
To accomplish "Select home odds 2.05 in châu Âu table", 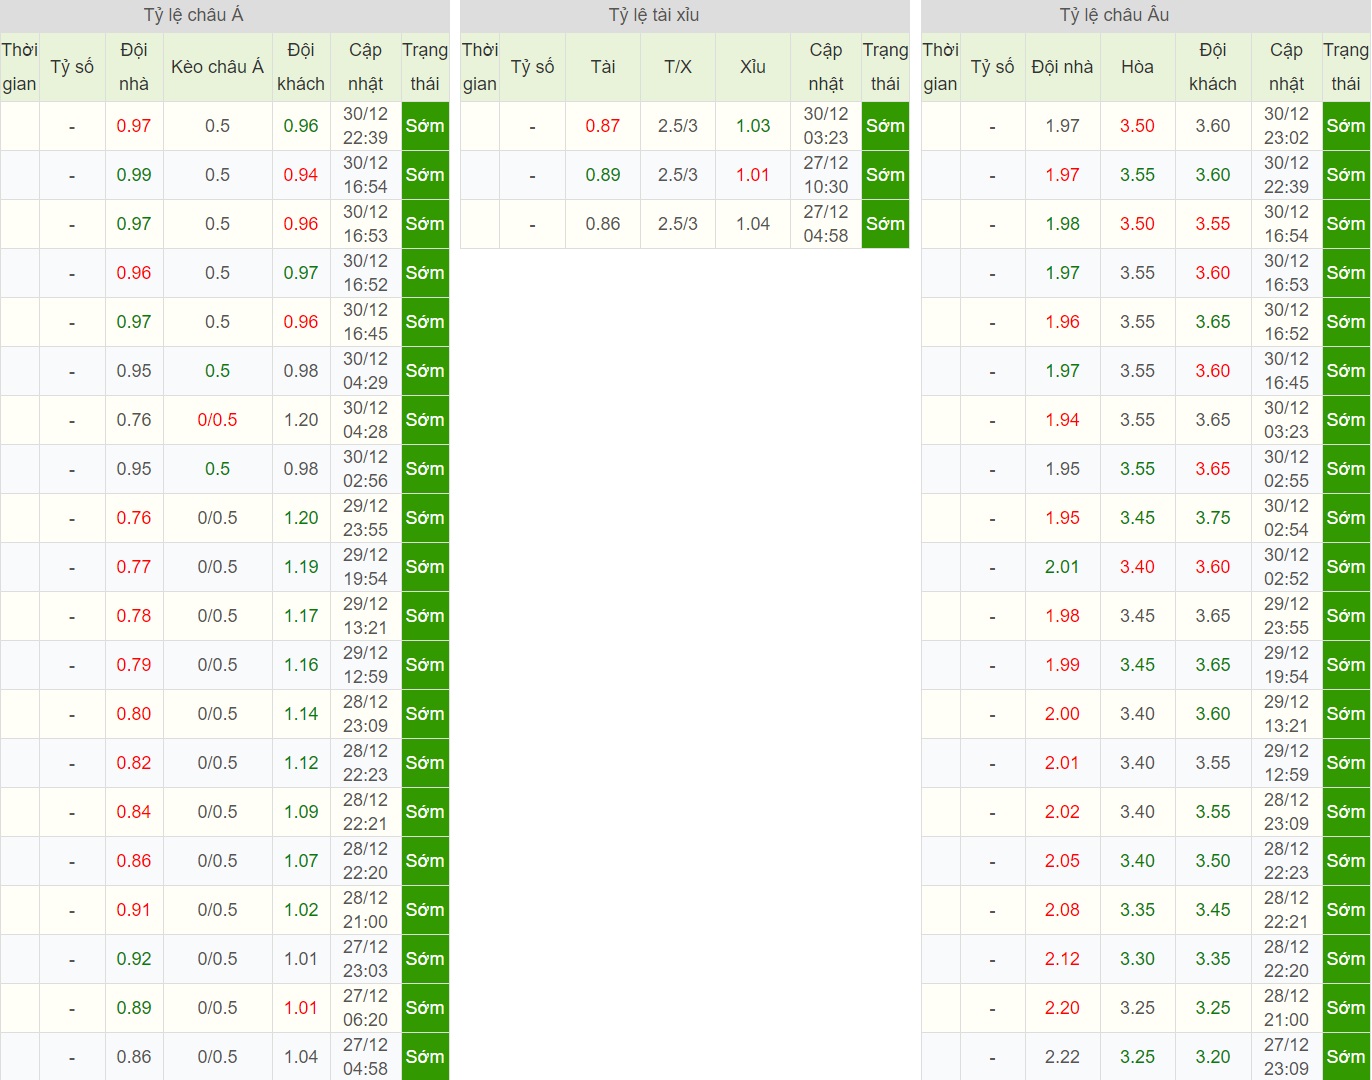I will (1062, 861).
